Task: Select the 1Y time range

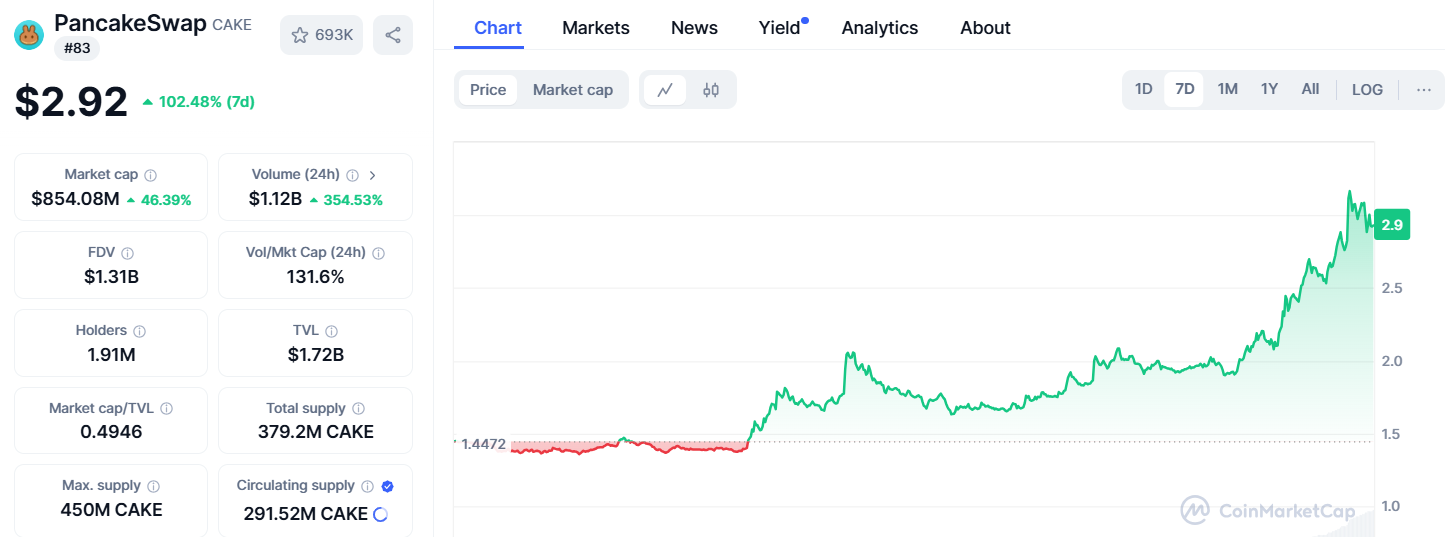Action: coord(1269,89)
